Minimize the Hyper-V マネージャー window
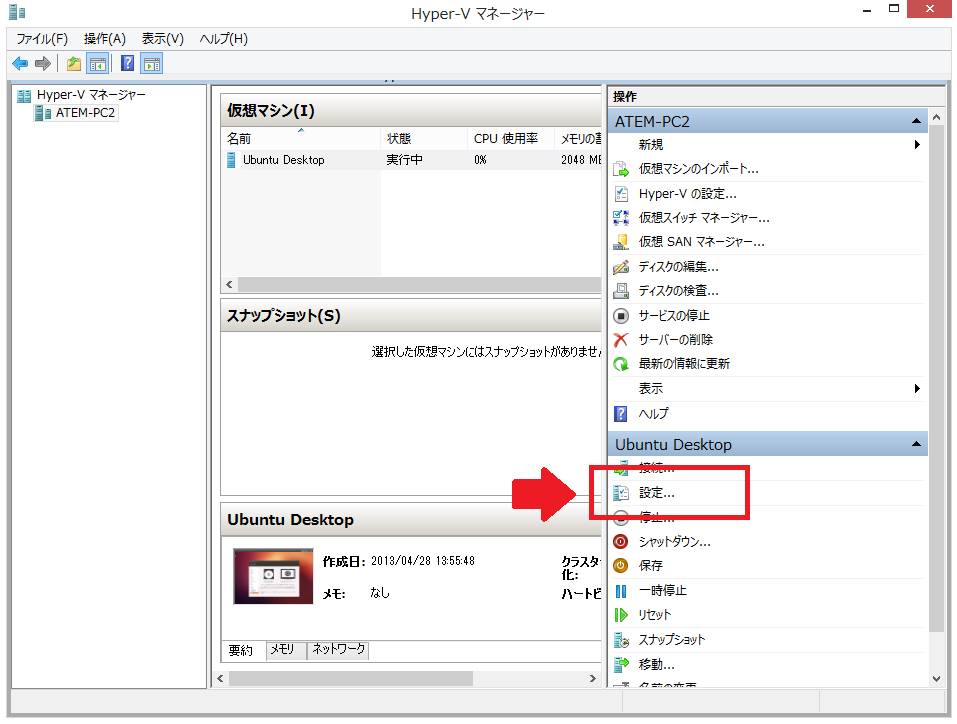The height and width of the screenshot is (724, 957). (x=867, y=10)
